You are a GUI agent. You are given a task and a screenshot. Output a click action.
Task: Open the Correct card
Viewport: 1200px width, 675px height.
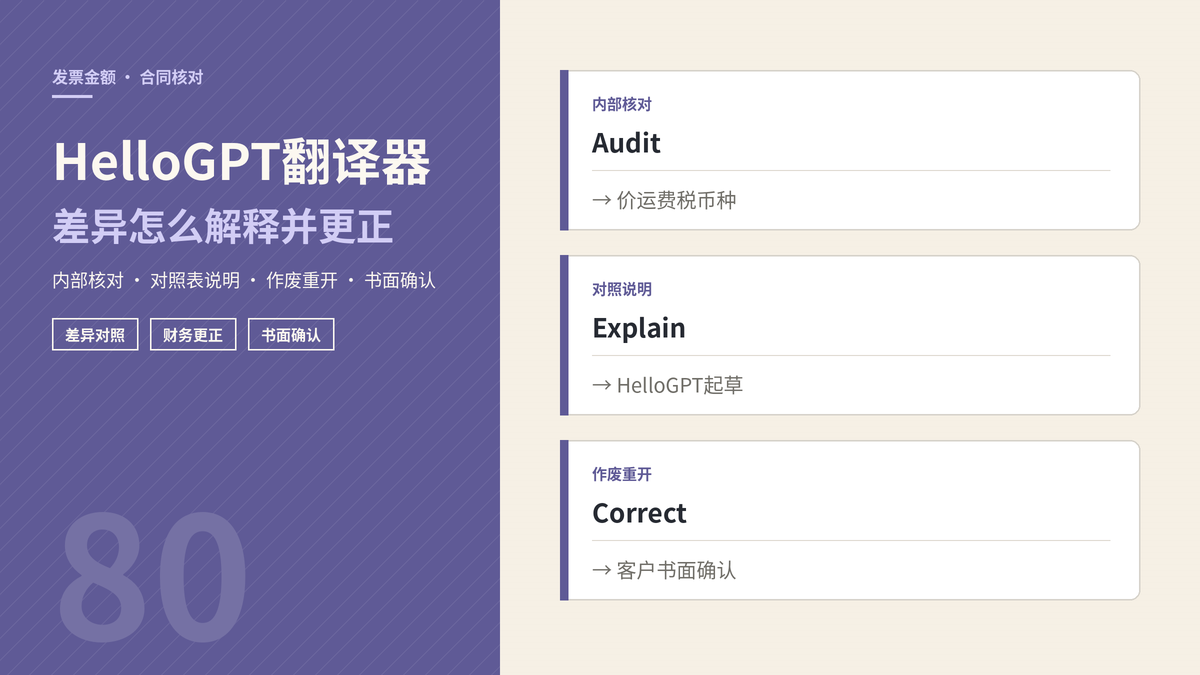[x=850, y=520]
